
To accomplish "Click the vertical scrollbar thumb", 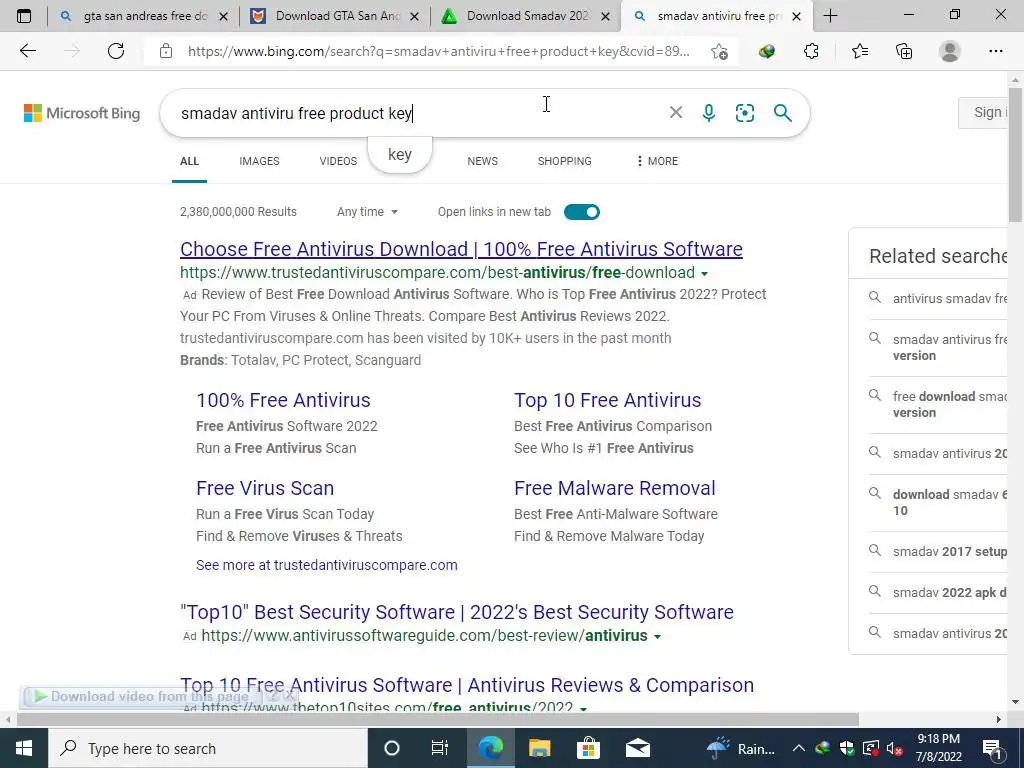I will coord(1016,154).
